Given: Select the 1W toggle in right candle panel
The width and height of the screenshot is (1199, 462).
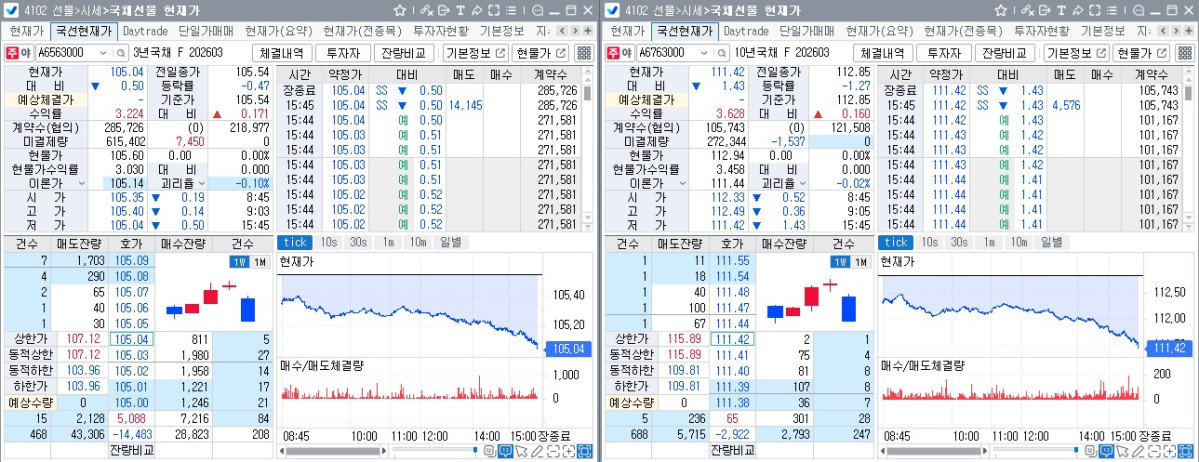Looking at the screenshot, I should (840, 262).
